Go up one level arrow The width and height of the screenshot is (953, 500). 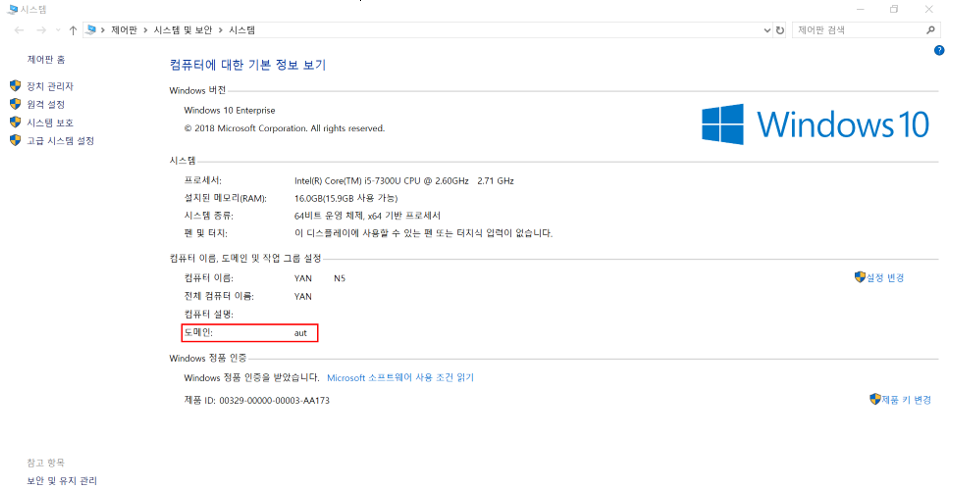[73, 30]
